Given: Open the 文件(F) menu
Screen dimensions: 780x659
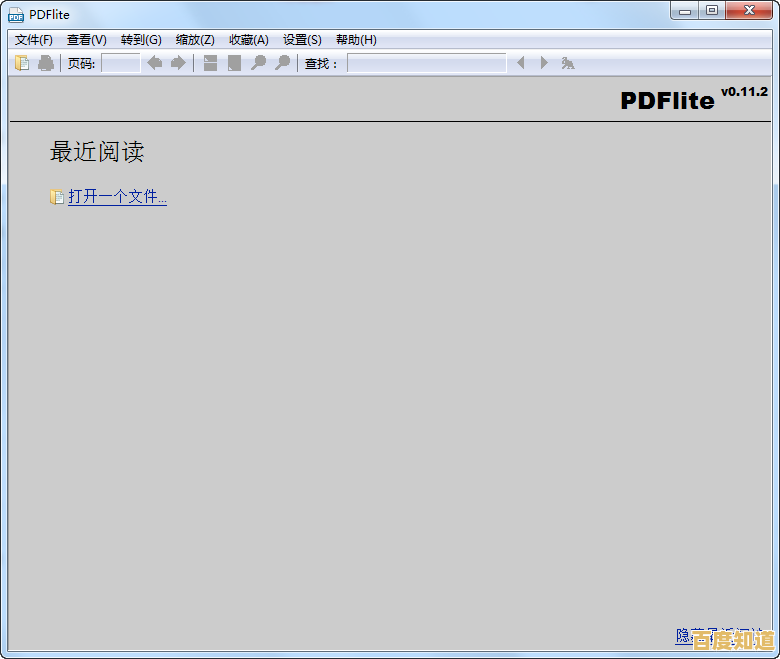Looking at the screenshot, I should [x=33, y=40].
